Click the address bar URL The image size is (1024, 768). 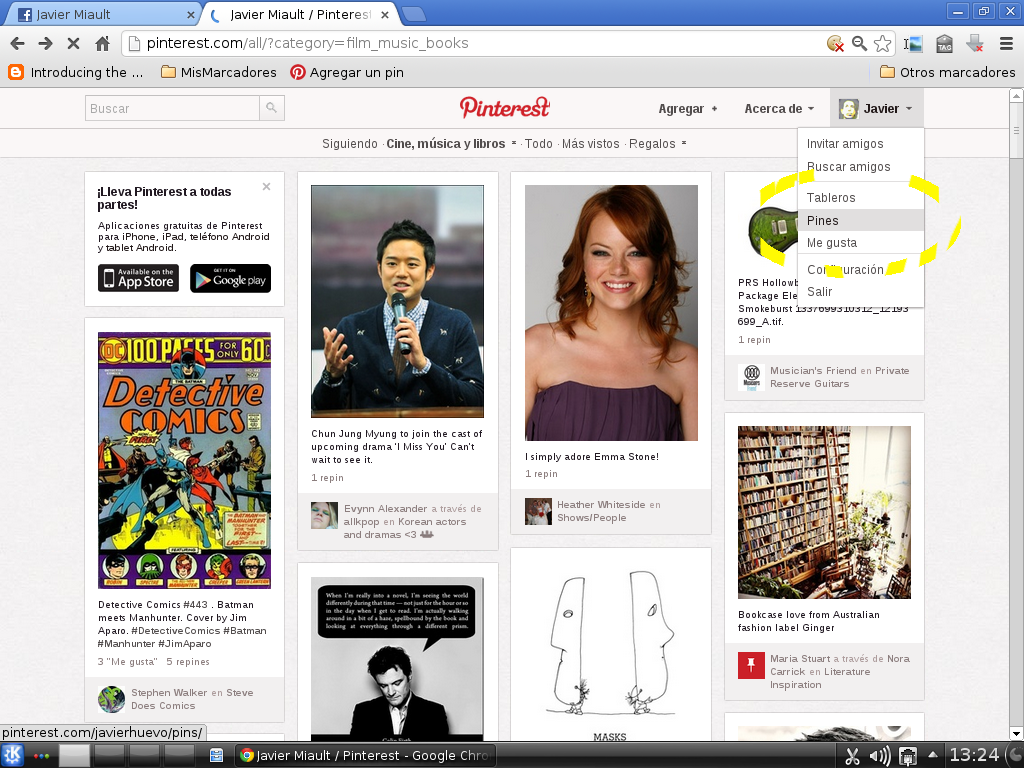pos(307,43)
